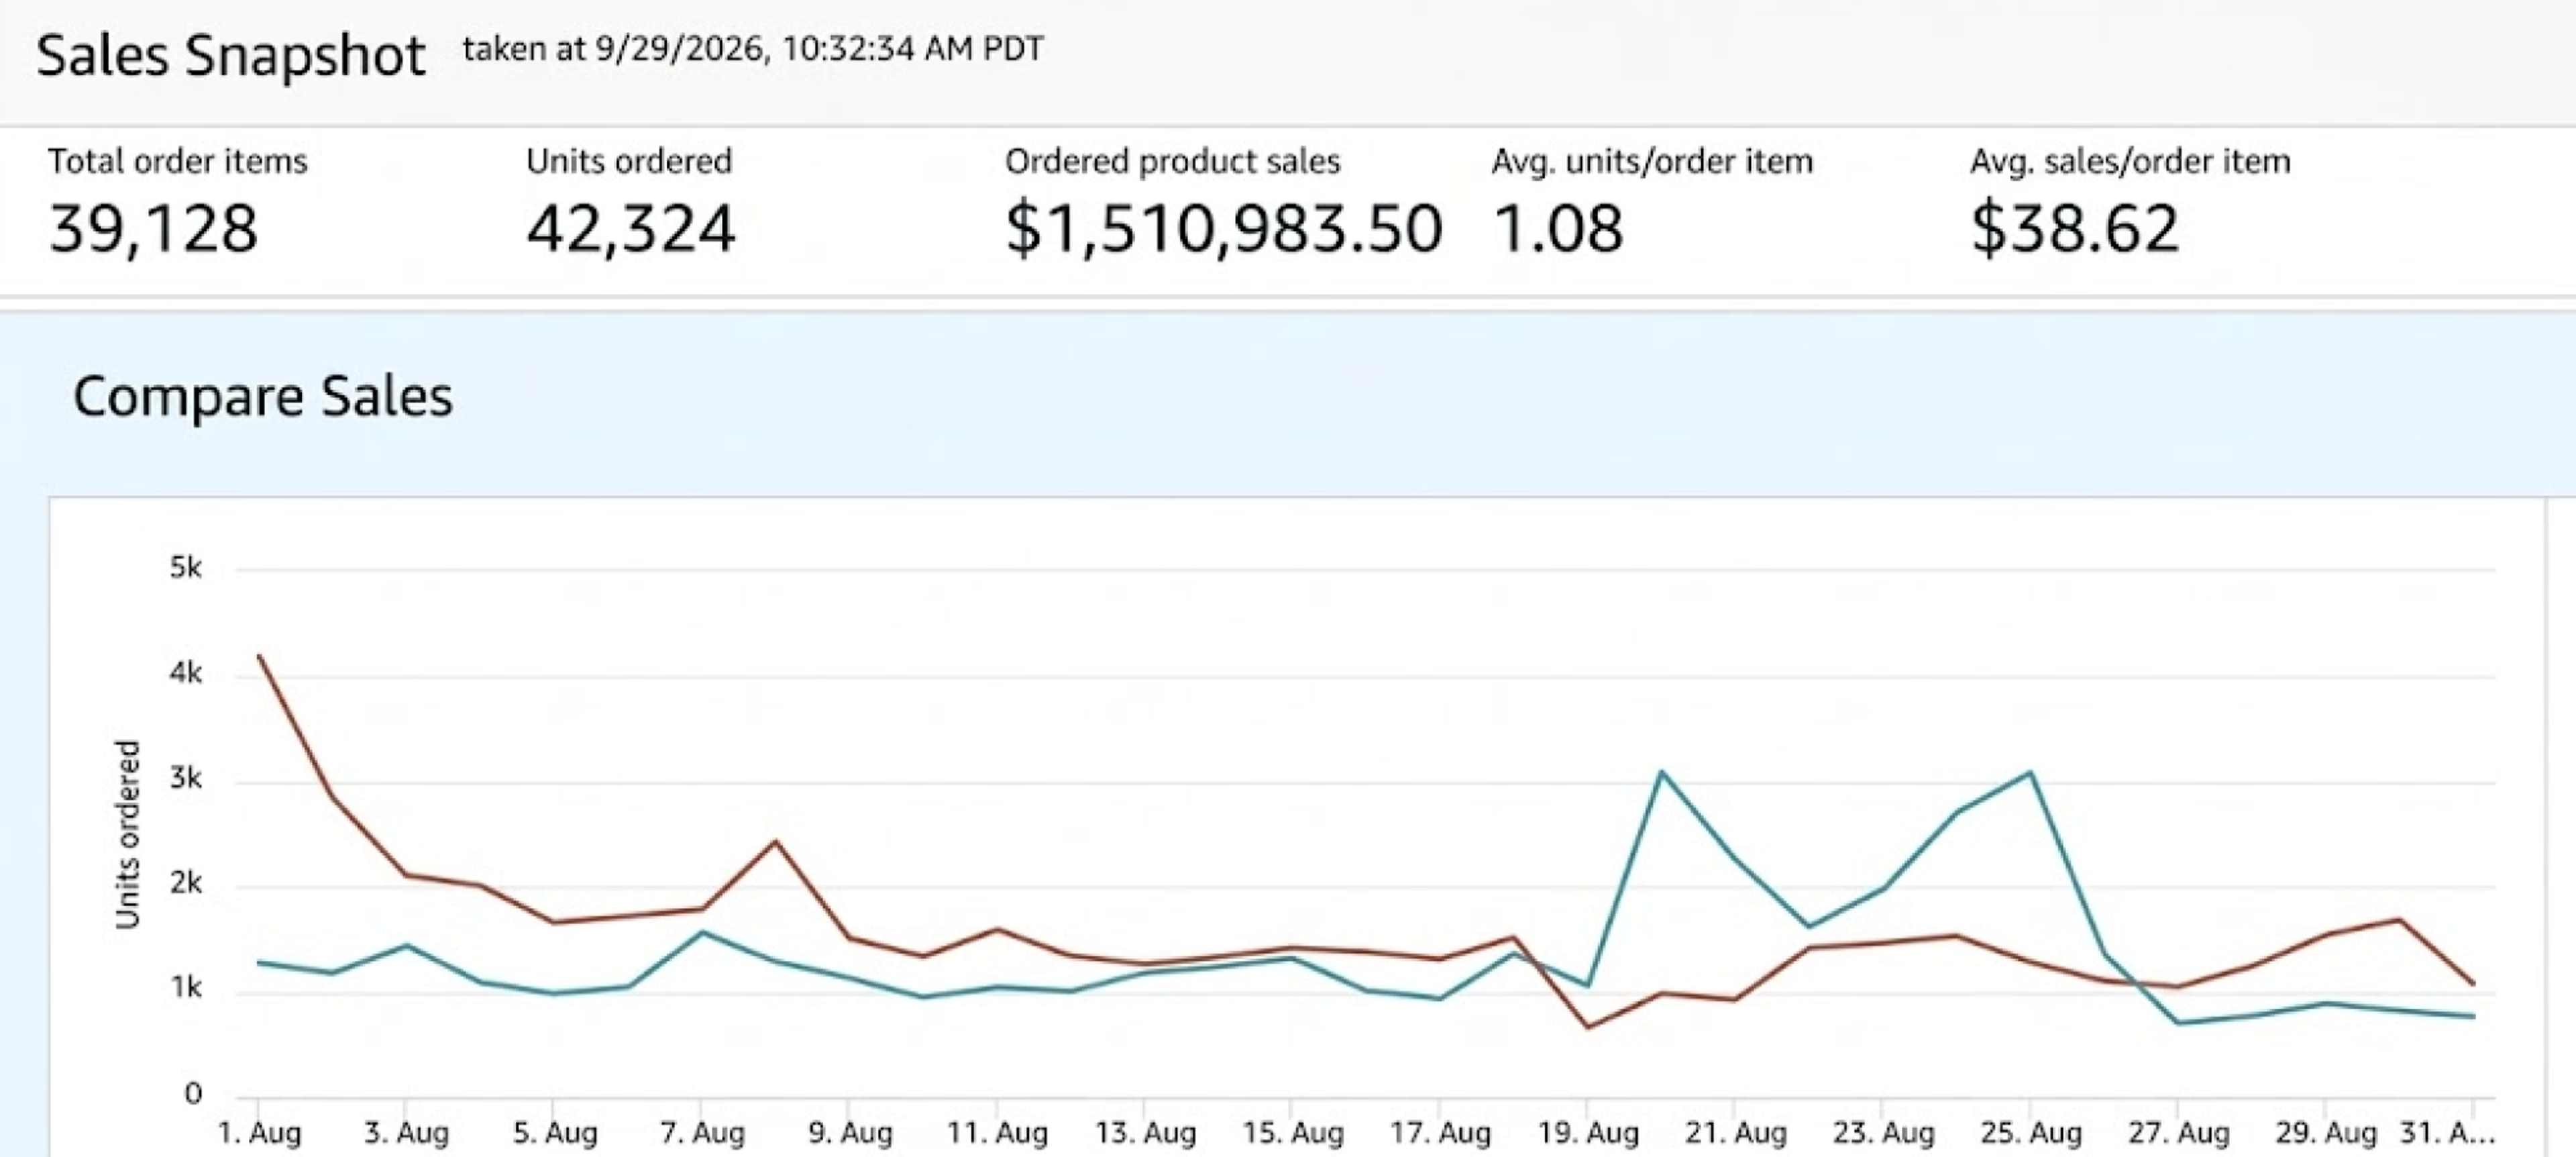The height and width of the screenshot is (1157, 2576).
Task: Click the red line low point at 19 Aug
Action: (x=1587, y=1027)
